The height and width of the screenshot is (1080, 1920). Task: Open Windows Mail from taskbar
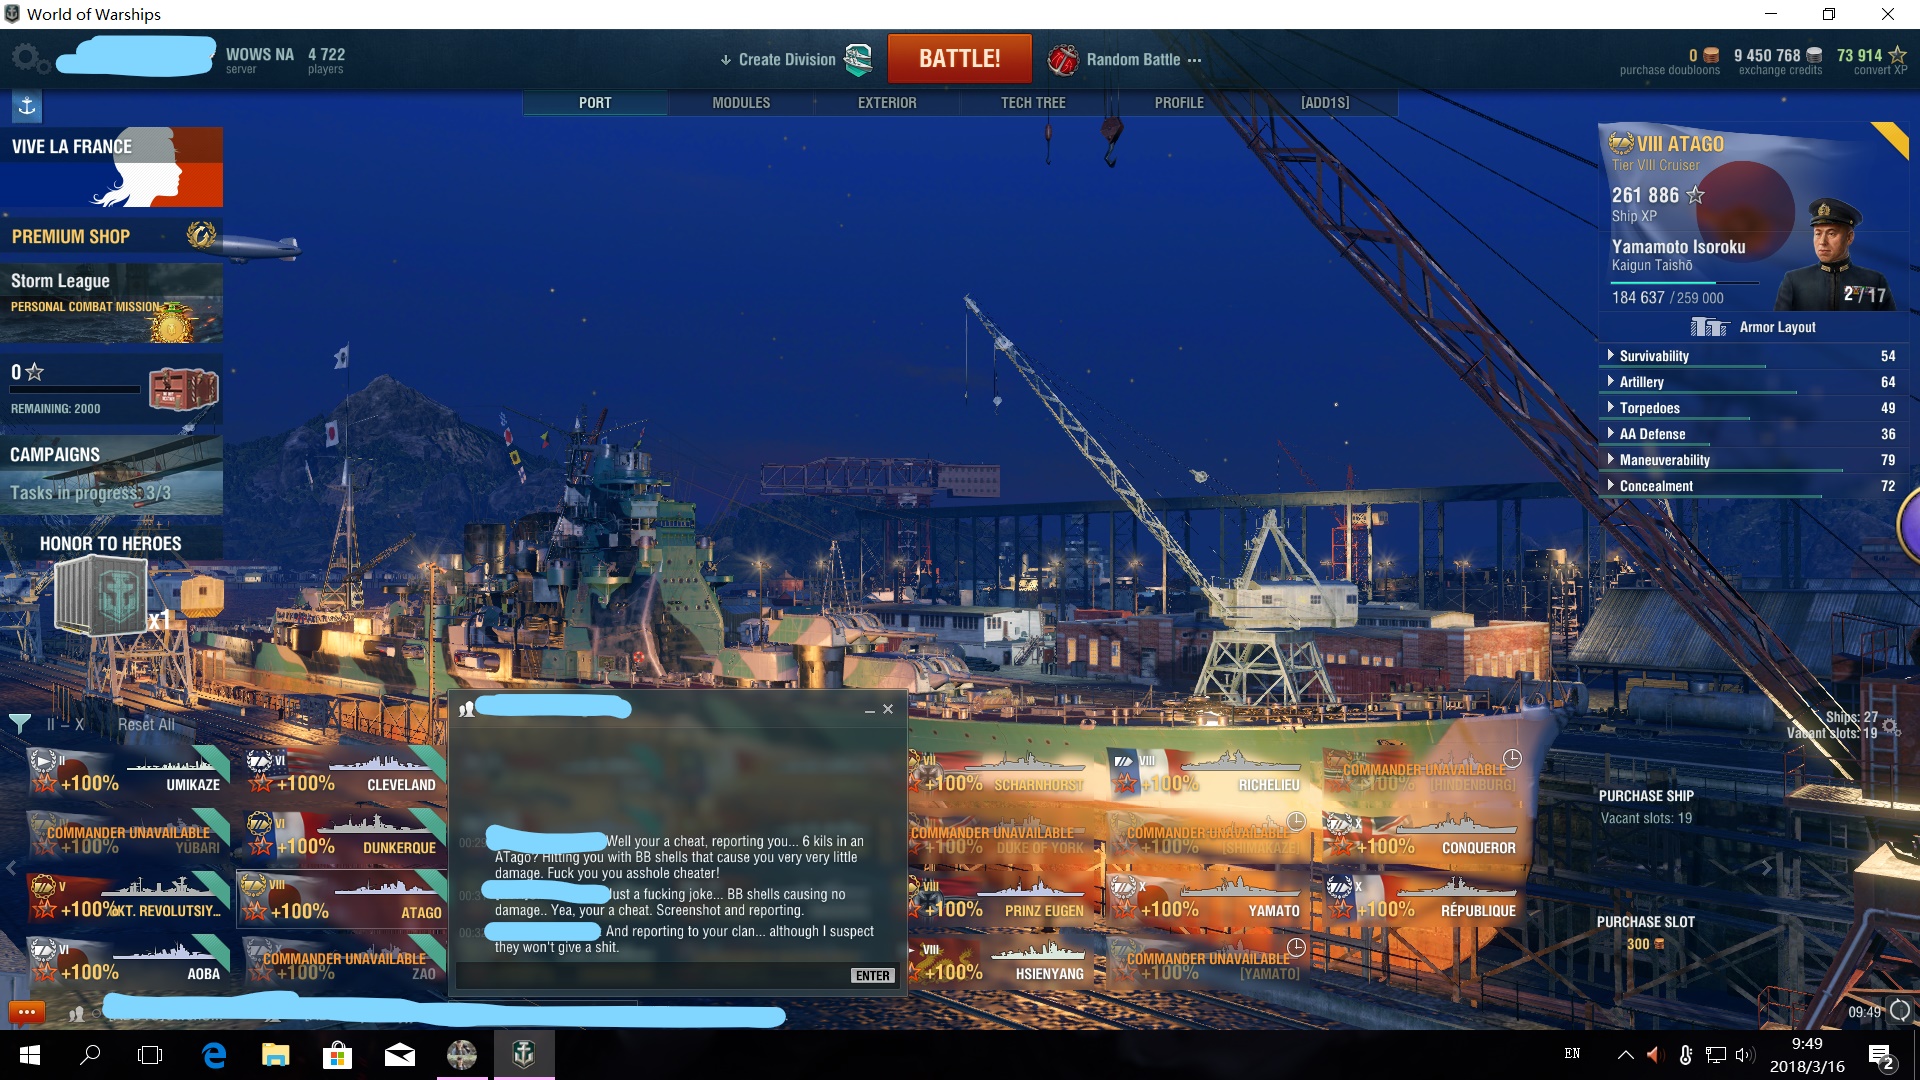coord(399,1055)
